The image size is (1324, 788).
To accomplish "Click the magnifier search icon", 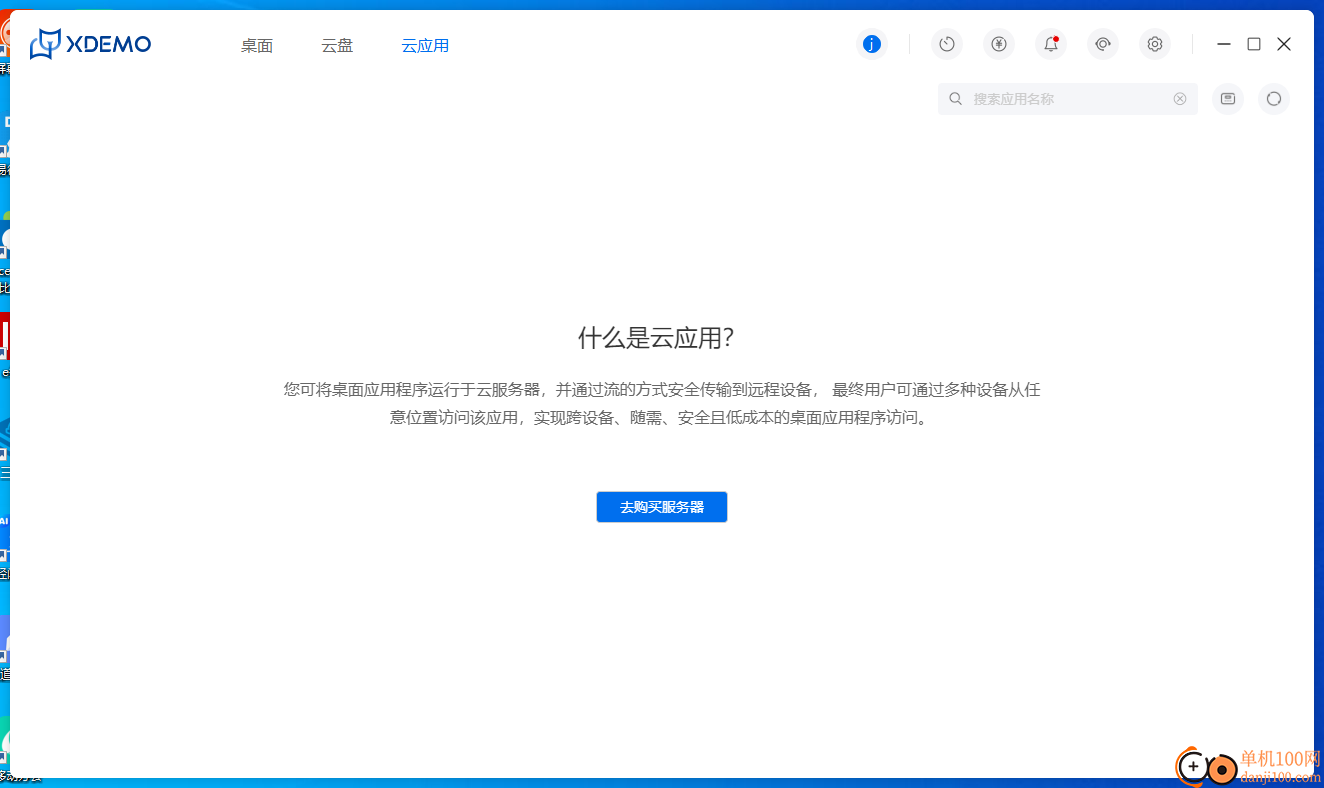I will click(956, 99).
